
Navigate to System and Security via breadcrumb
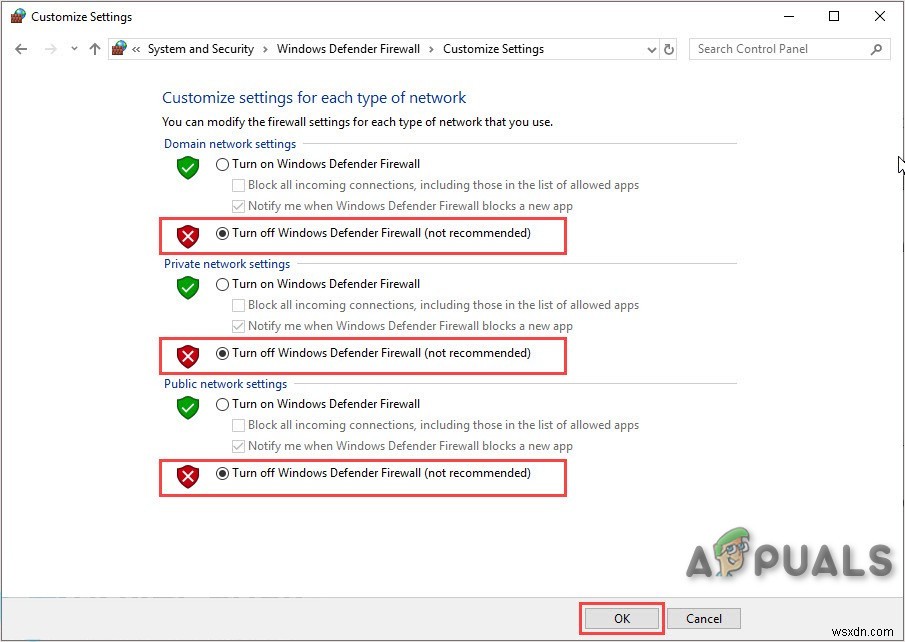pyautogui.click(x=201, y=48)
